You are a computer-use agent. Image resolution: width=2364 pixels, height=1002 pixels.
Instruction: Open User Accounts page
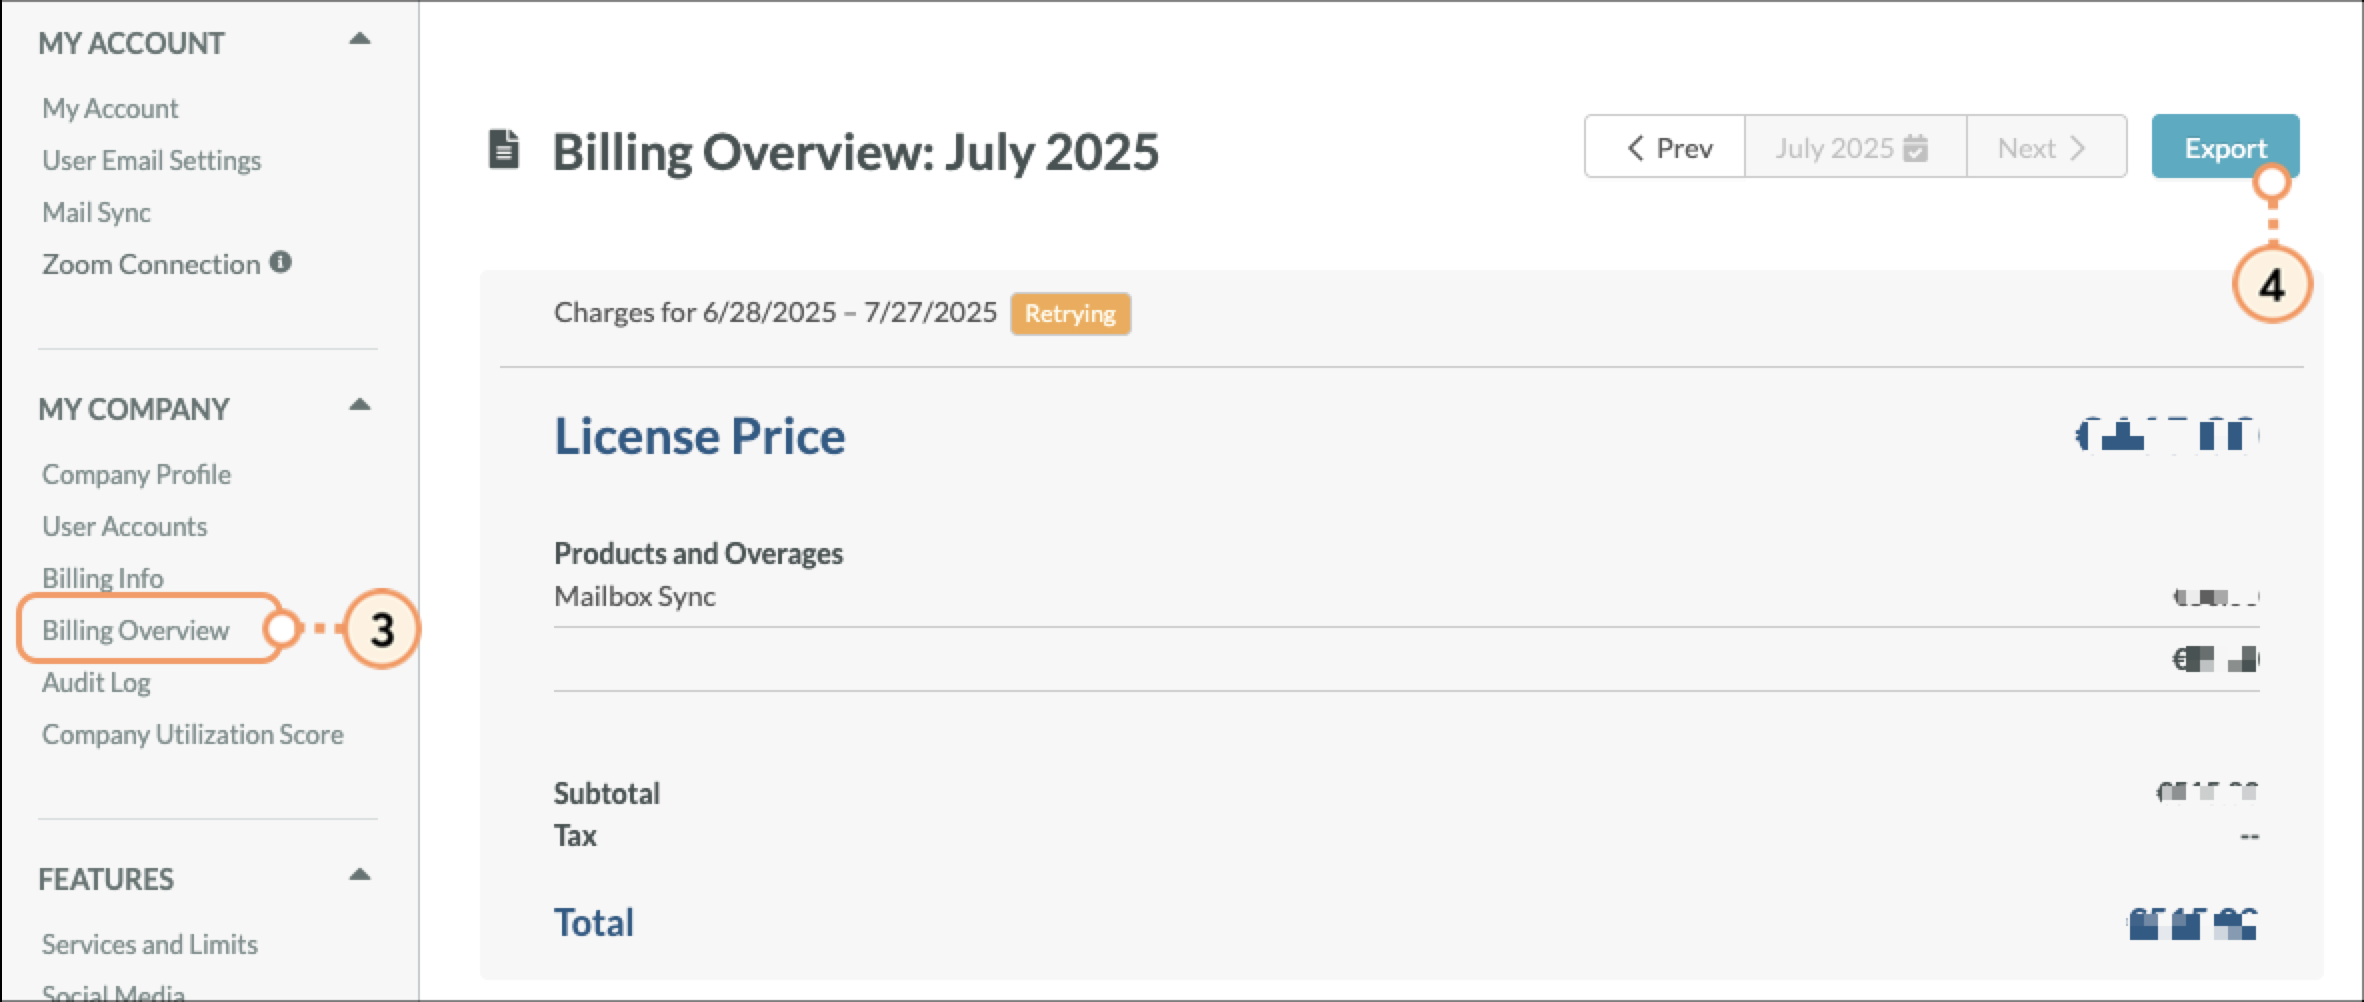(124, 526)
